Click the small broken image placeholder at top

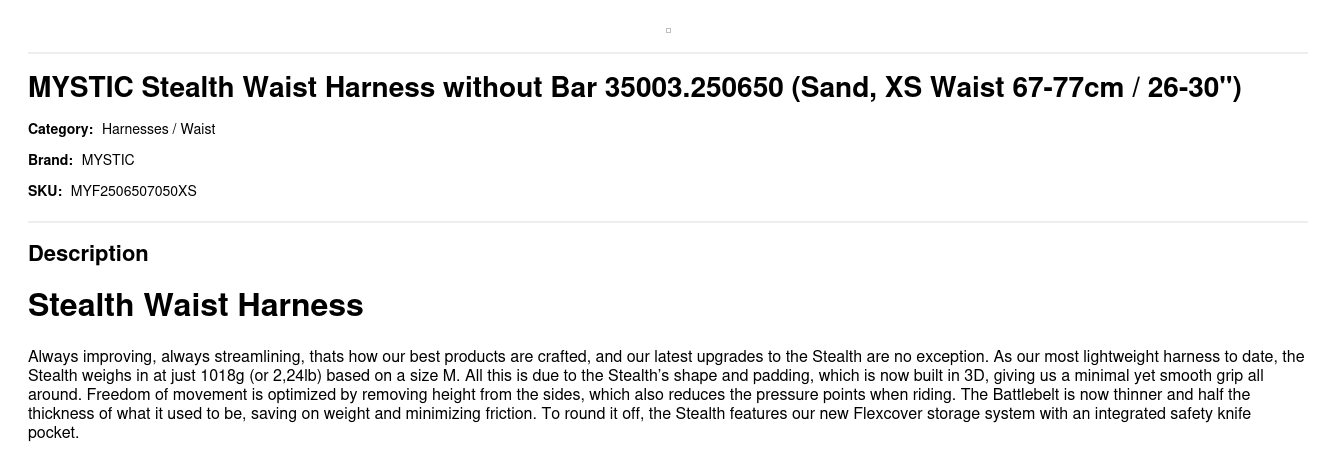click(x=668, y=30)
